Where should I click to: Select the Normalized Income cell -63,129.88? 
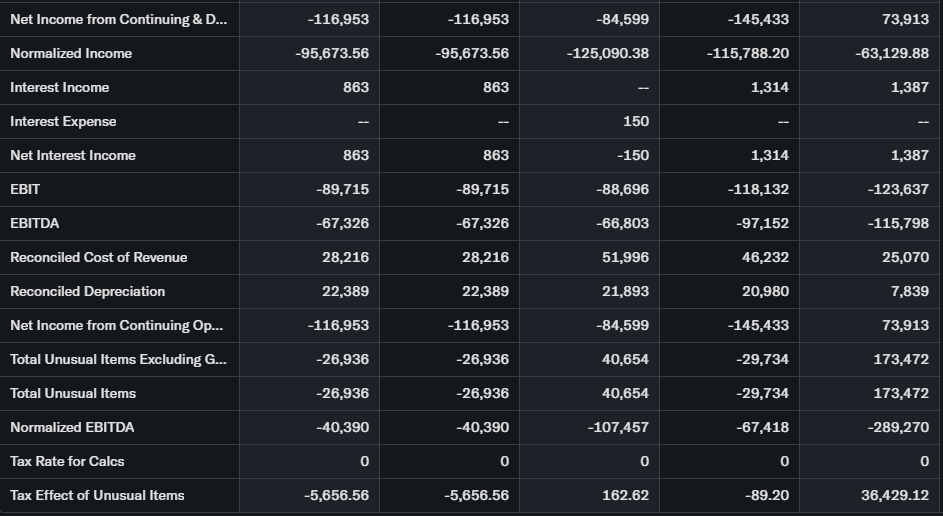[x=892, y=53]
